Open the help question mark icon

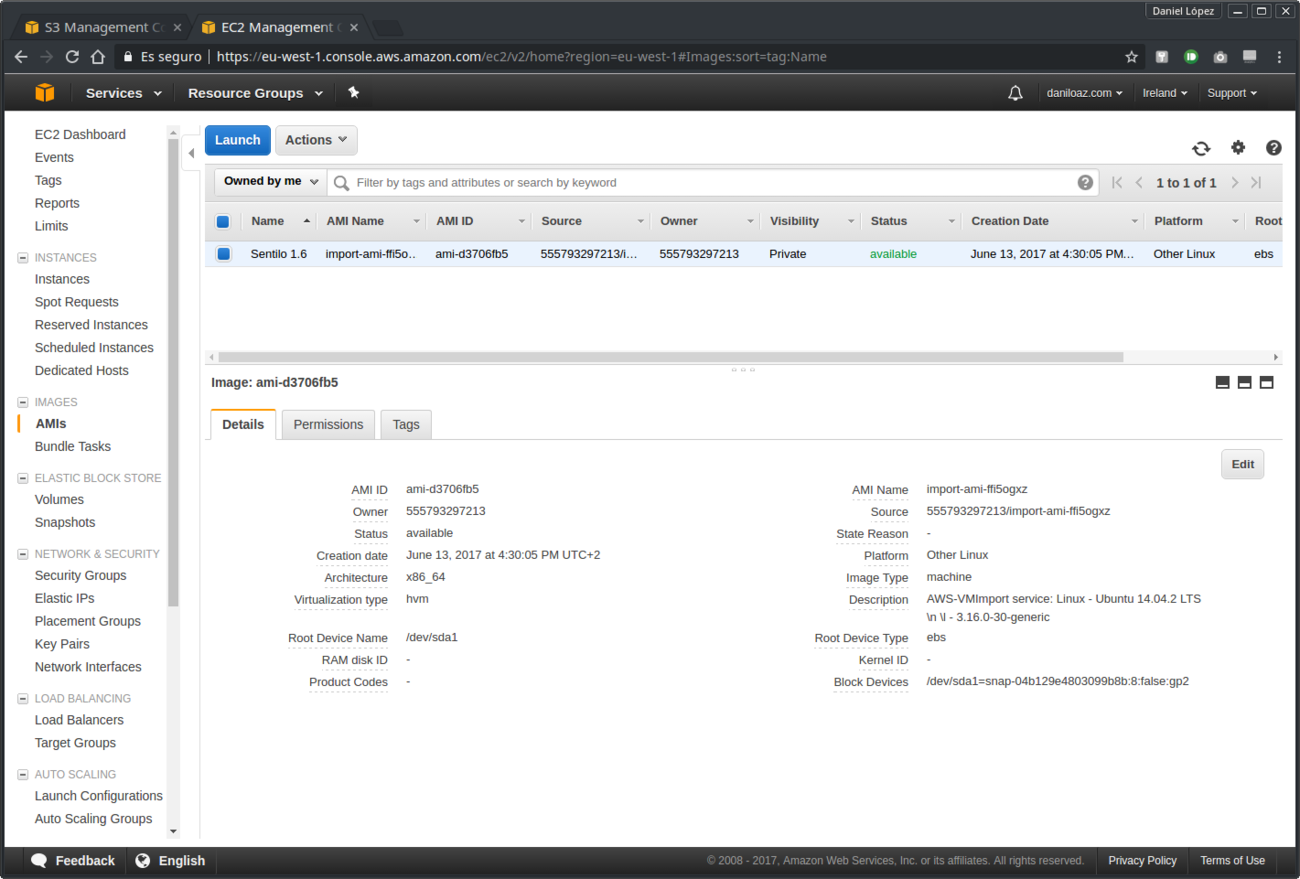click(x=1273, y=148)
